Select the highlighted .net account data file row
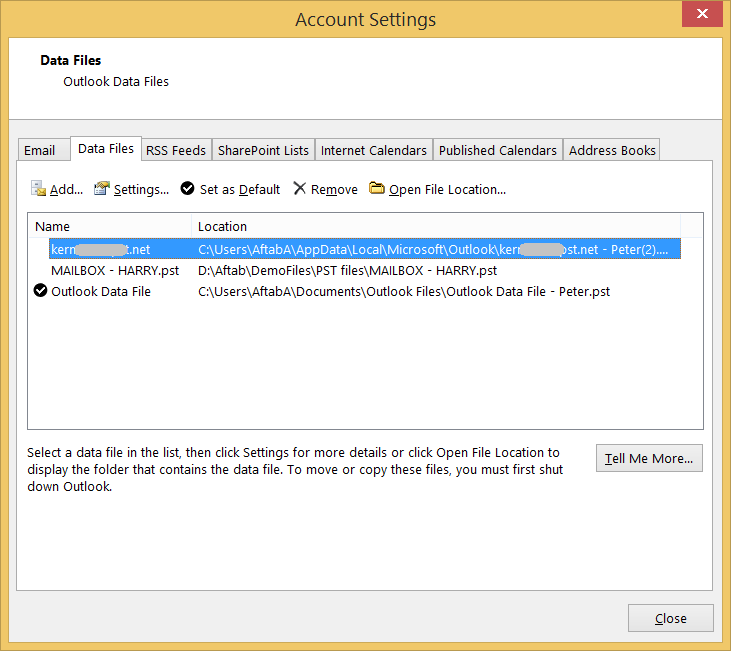 tap(365, 249)
